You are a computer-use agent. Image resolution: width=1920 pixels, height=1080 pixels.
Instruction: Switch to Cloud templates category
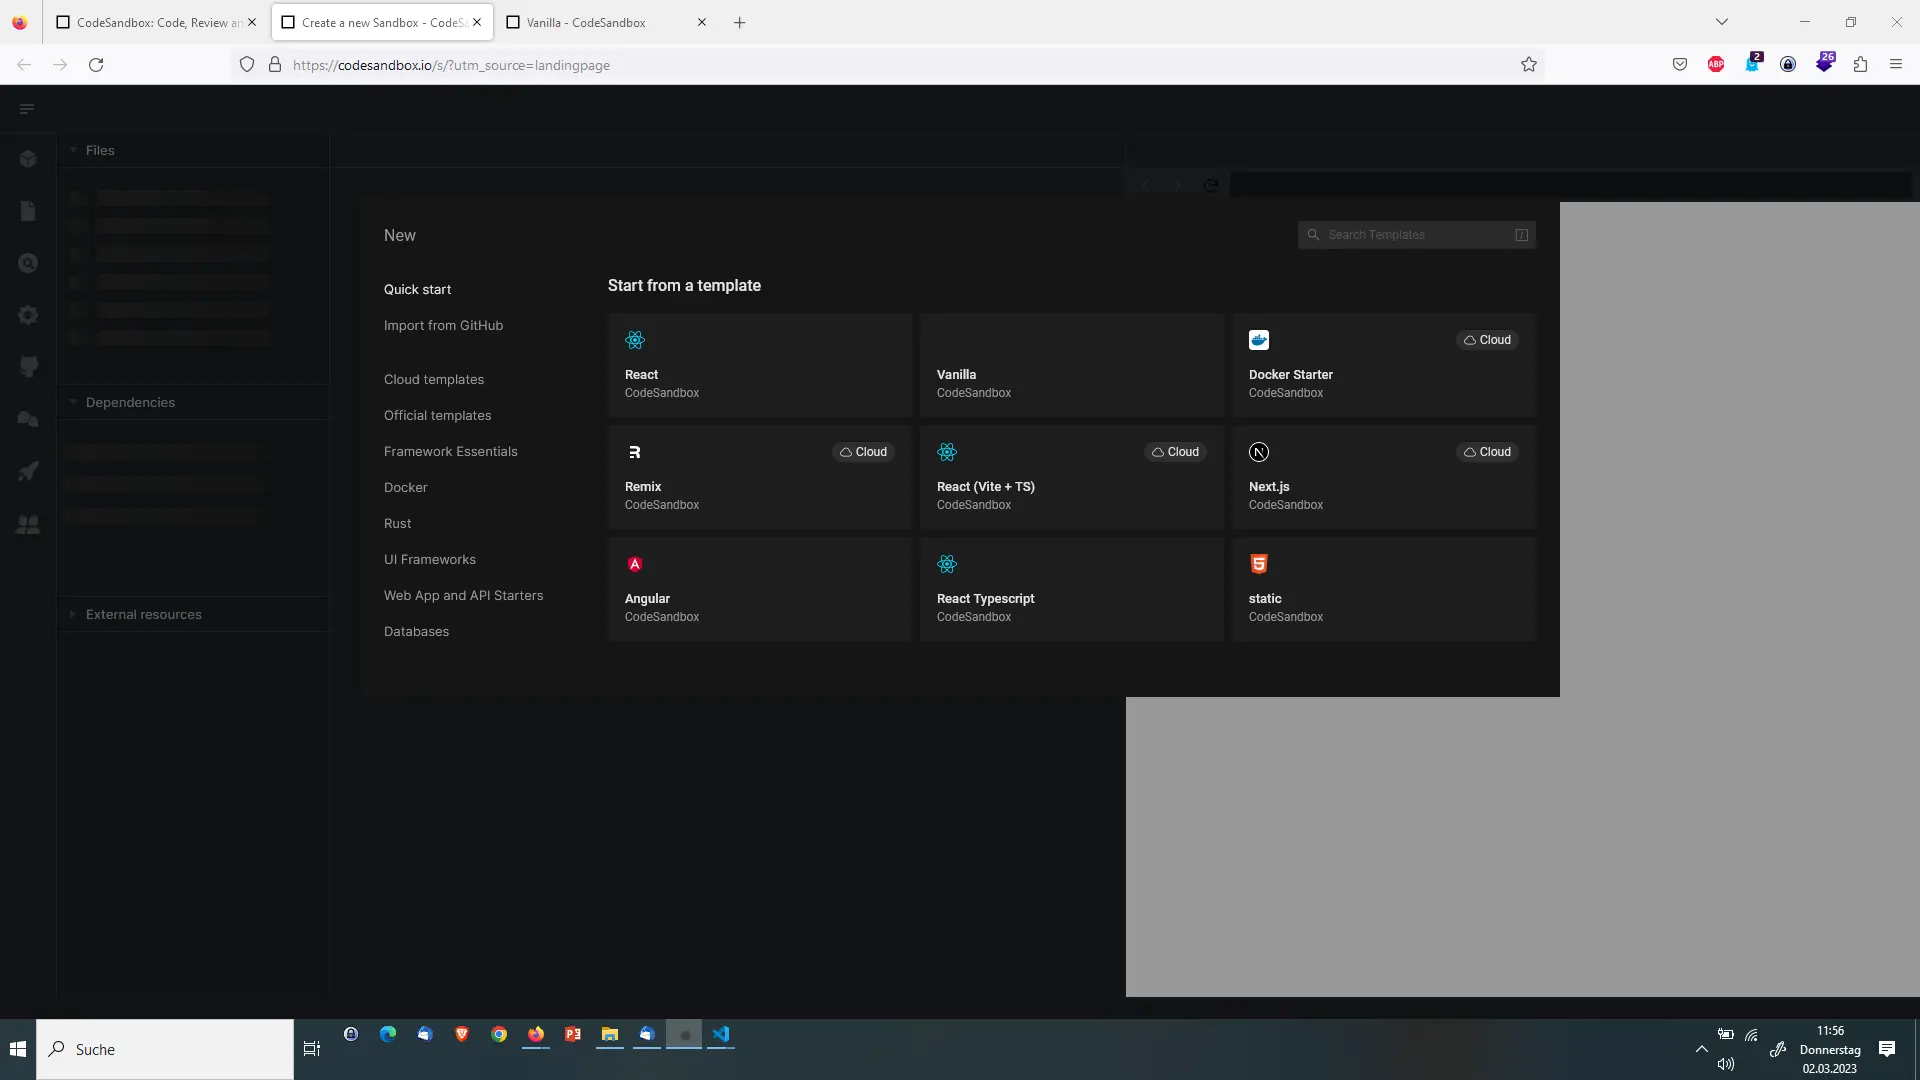coord(434,379)
